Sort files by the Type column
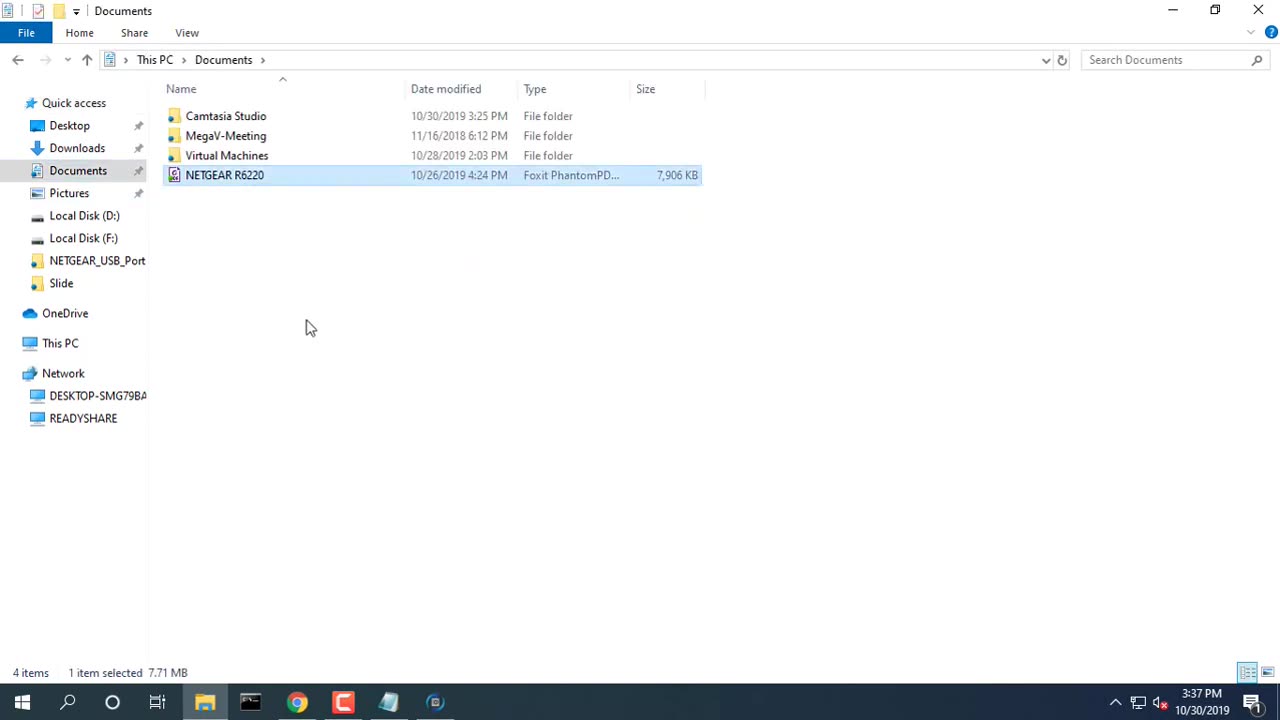The image size is (1280, 720). (x=574, y=89)
